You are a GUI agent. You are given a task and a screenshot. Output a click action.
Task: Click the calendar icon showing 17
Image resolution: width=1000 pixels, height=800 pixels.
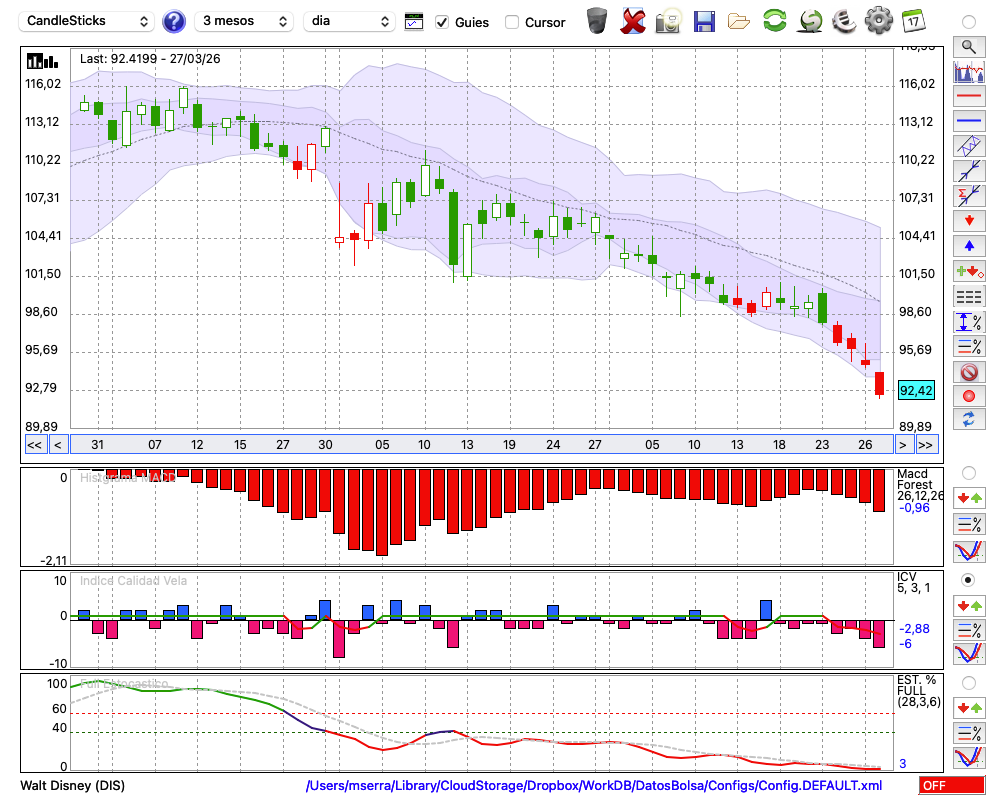pyautogui.click(x=913, y=21)
